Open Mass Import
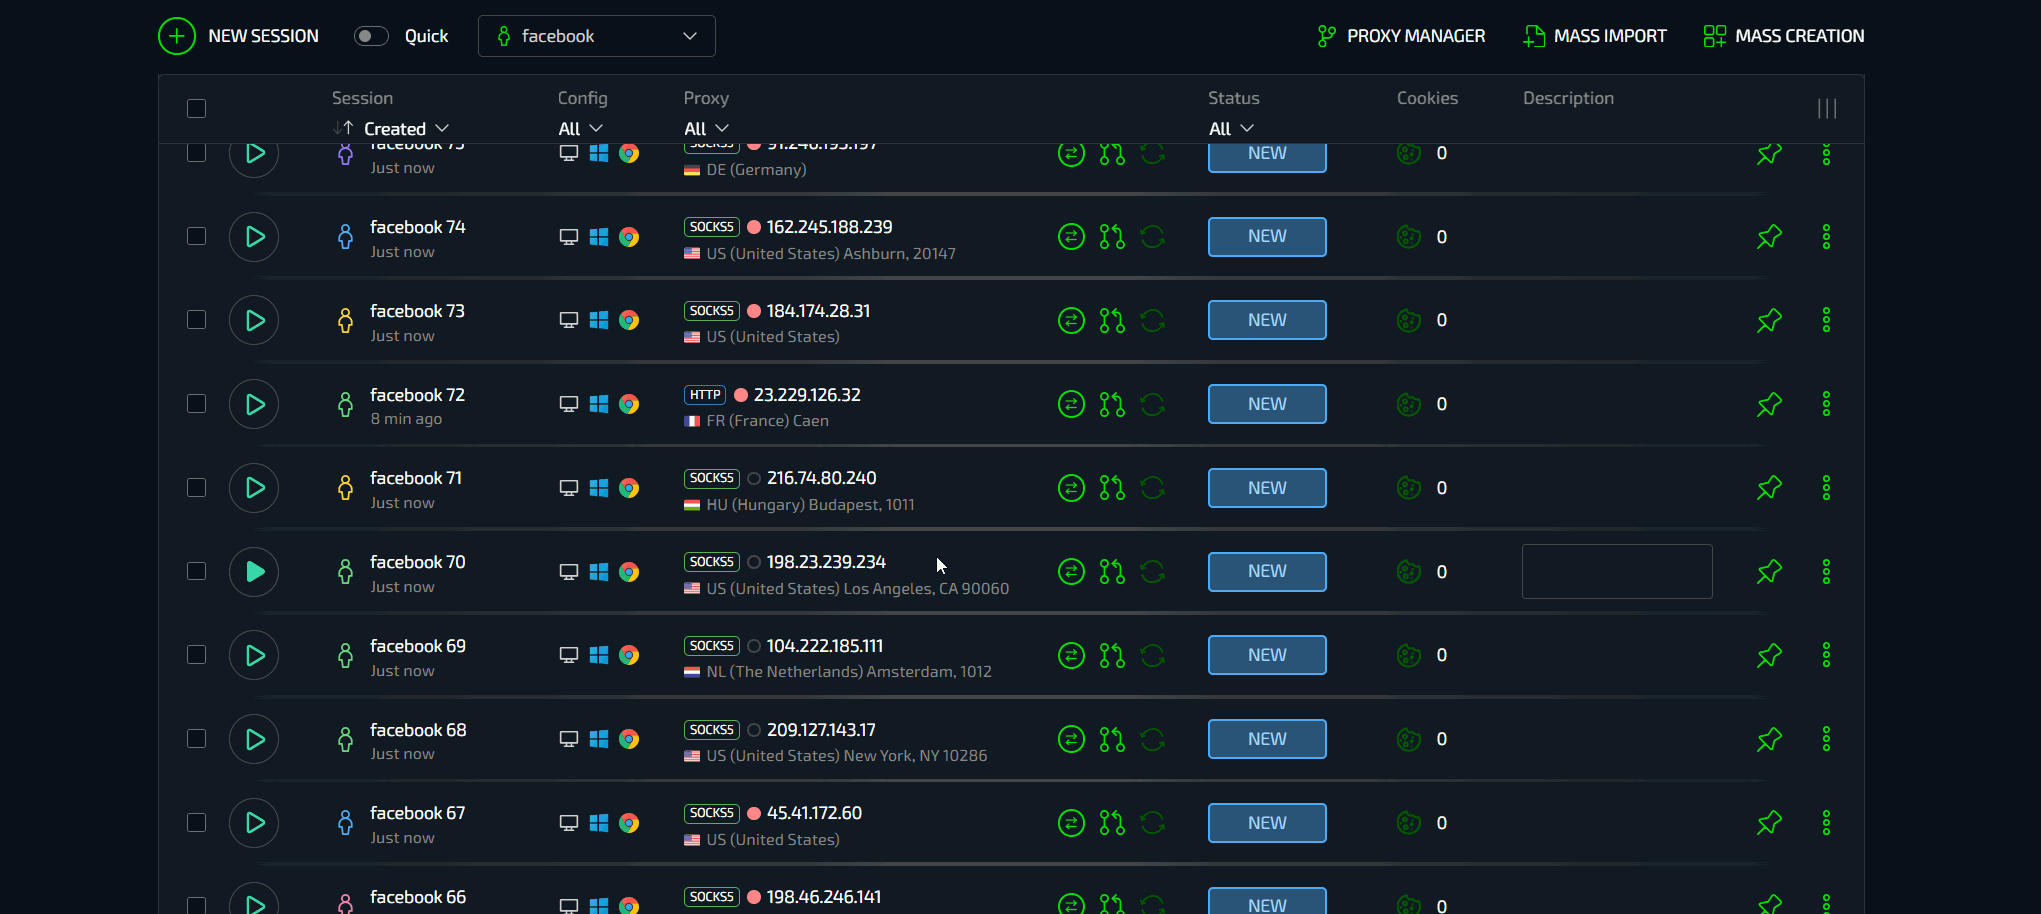This screenshot has height=914, width=2041. tap(1595, 36)
